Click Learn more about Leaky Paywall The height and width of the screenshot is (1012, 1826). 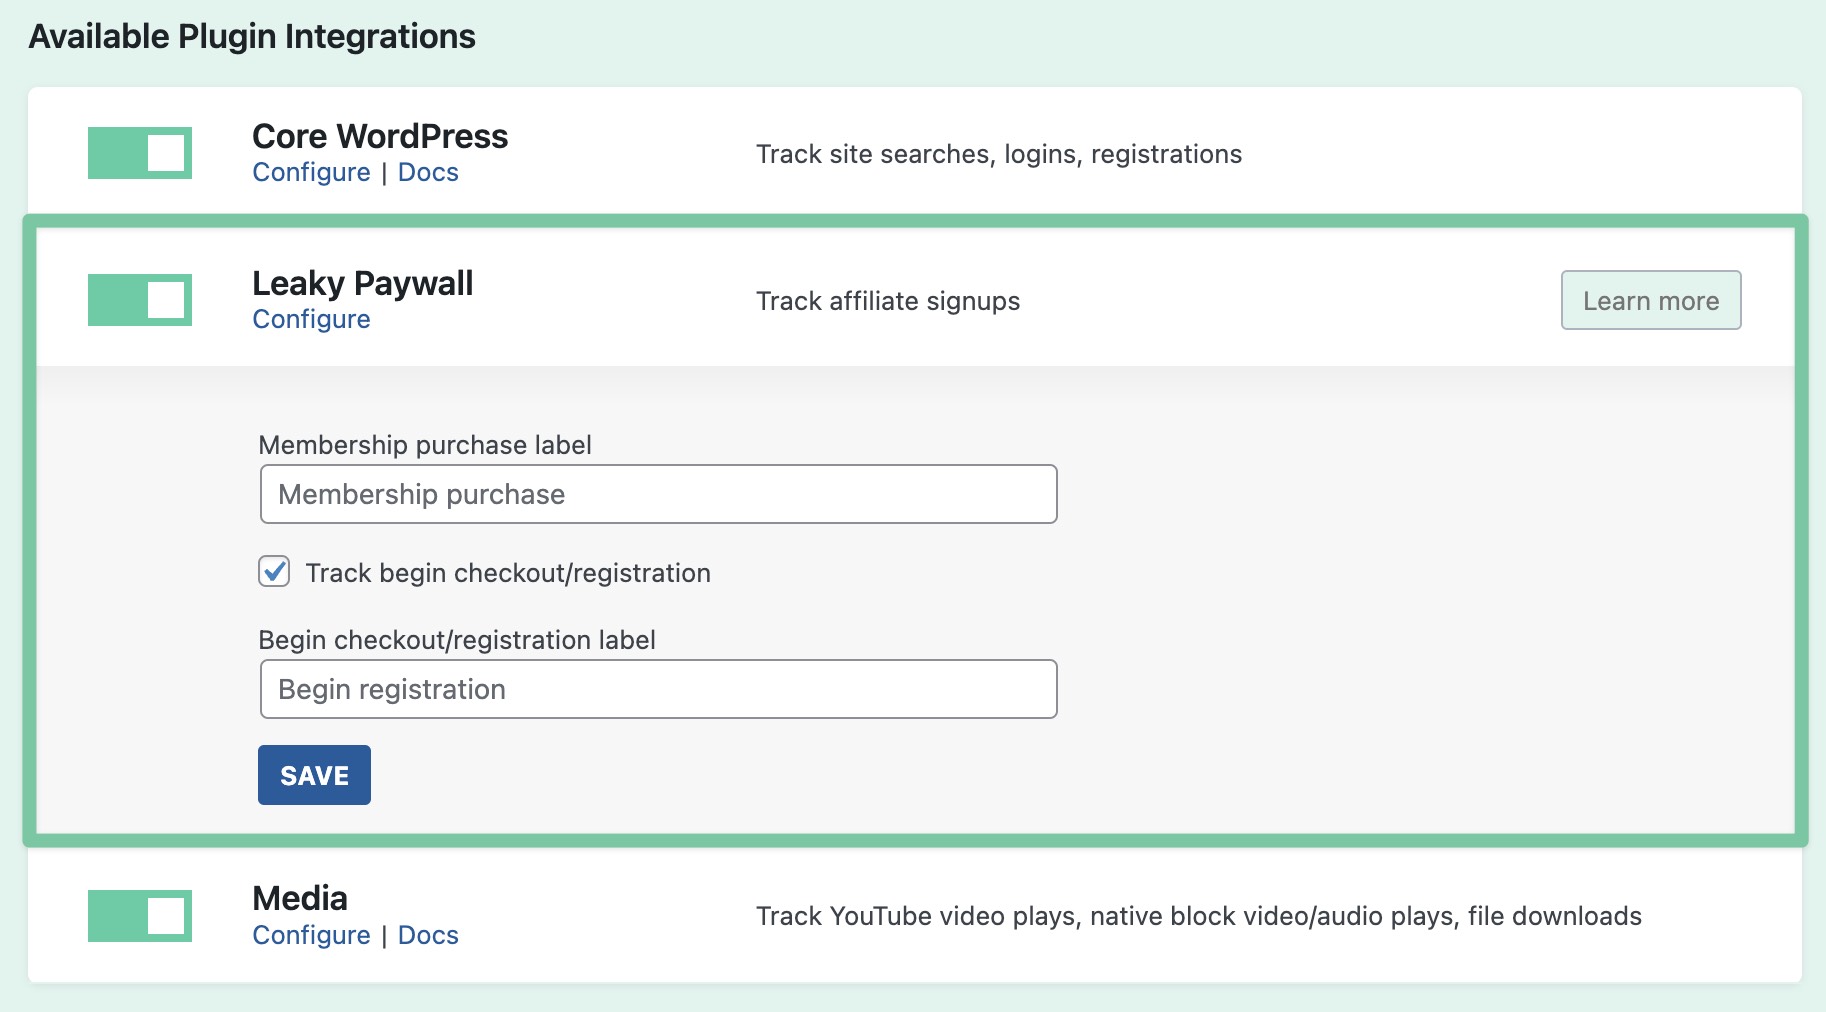coord(1649,299)
